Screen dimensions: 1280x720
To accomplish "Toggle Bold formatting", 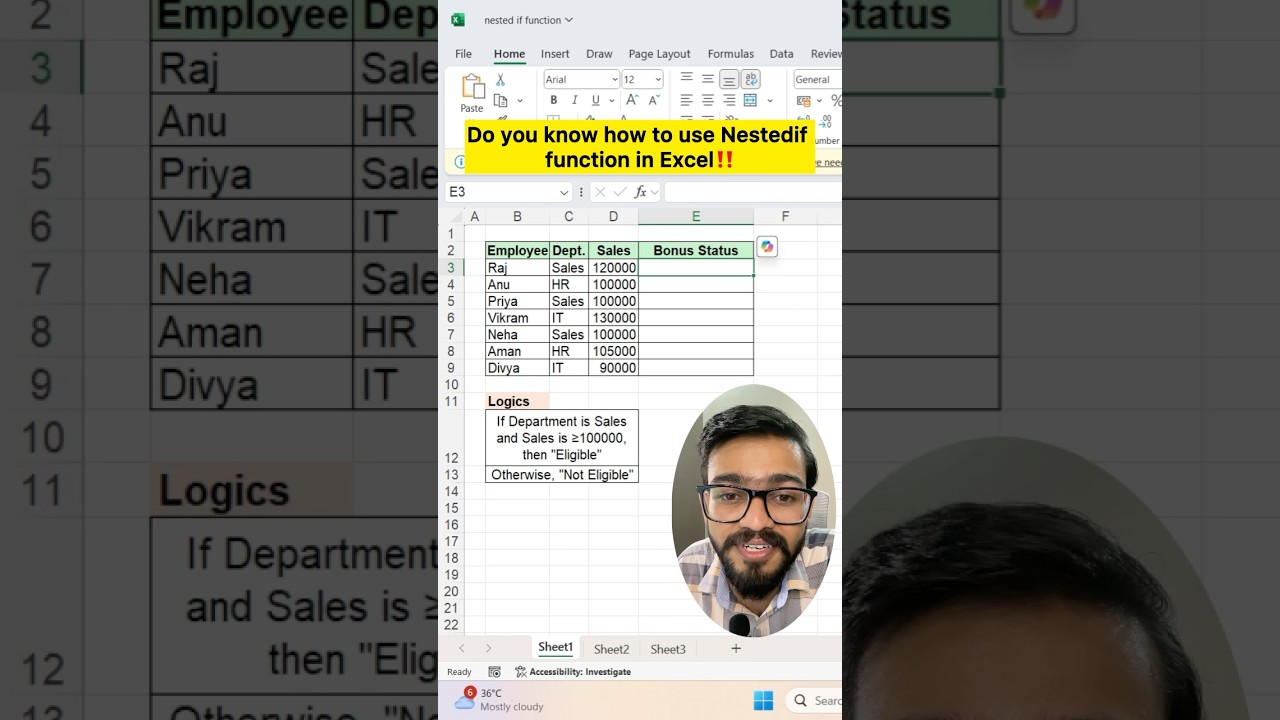I will tap(553, 100).
